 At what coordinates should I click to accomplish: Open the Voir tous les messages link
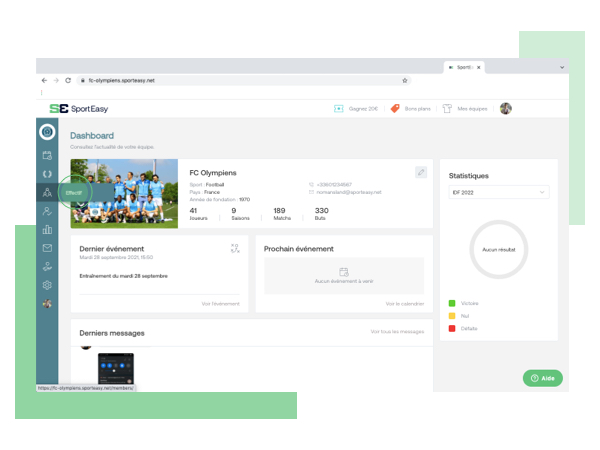[x=397, y=332]
